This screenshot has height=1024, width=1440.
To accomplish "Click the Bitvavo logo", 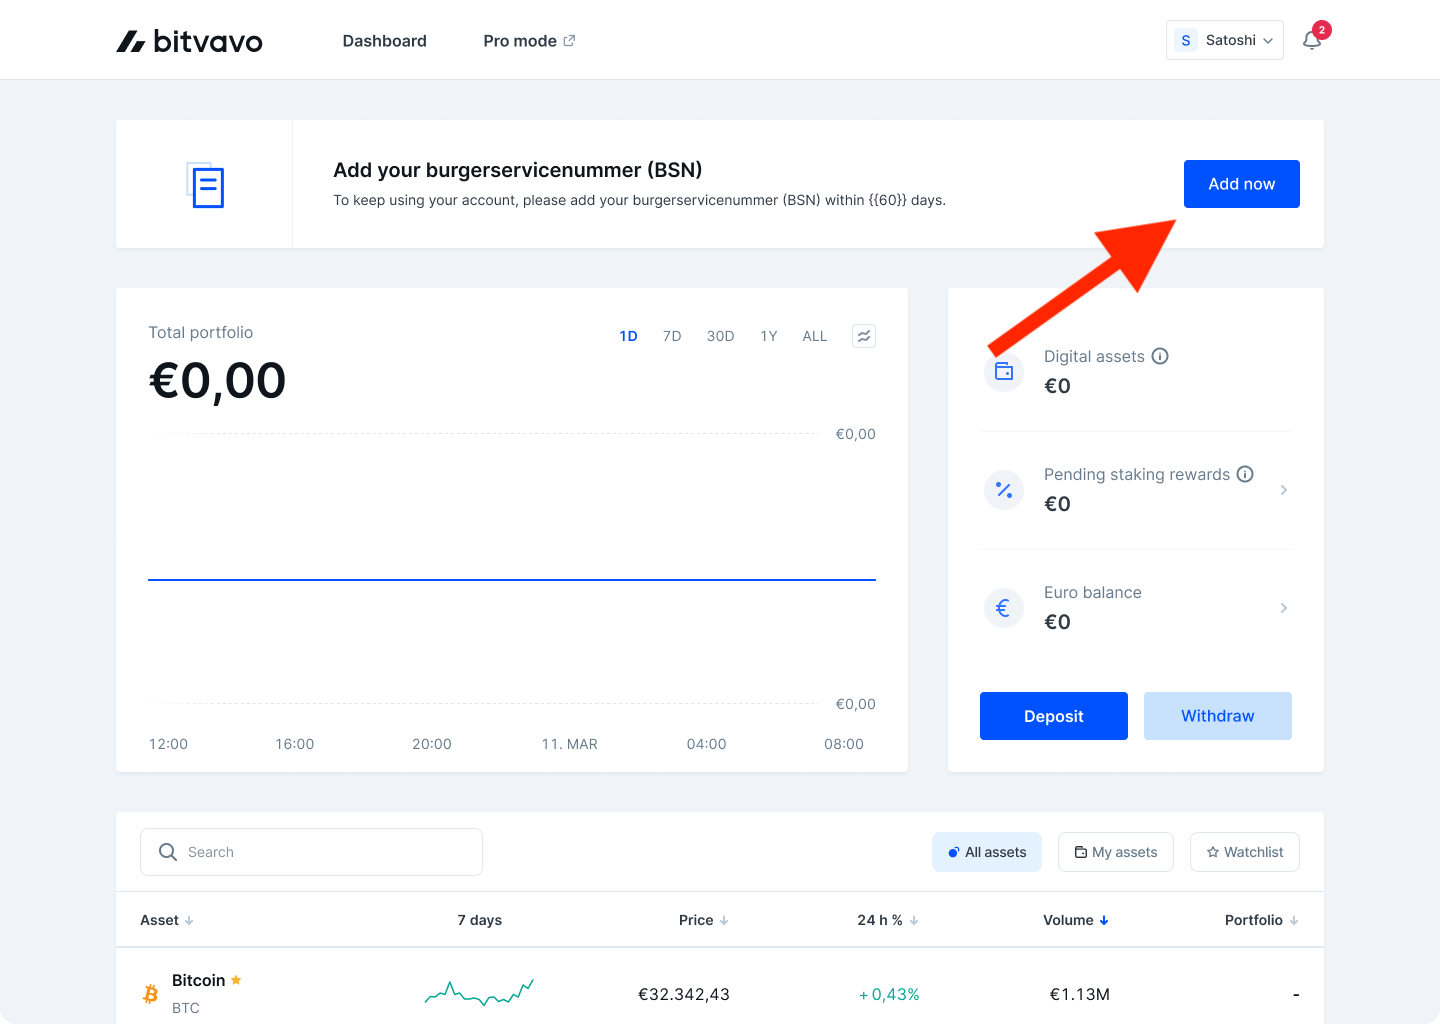I will [189, 41].
